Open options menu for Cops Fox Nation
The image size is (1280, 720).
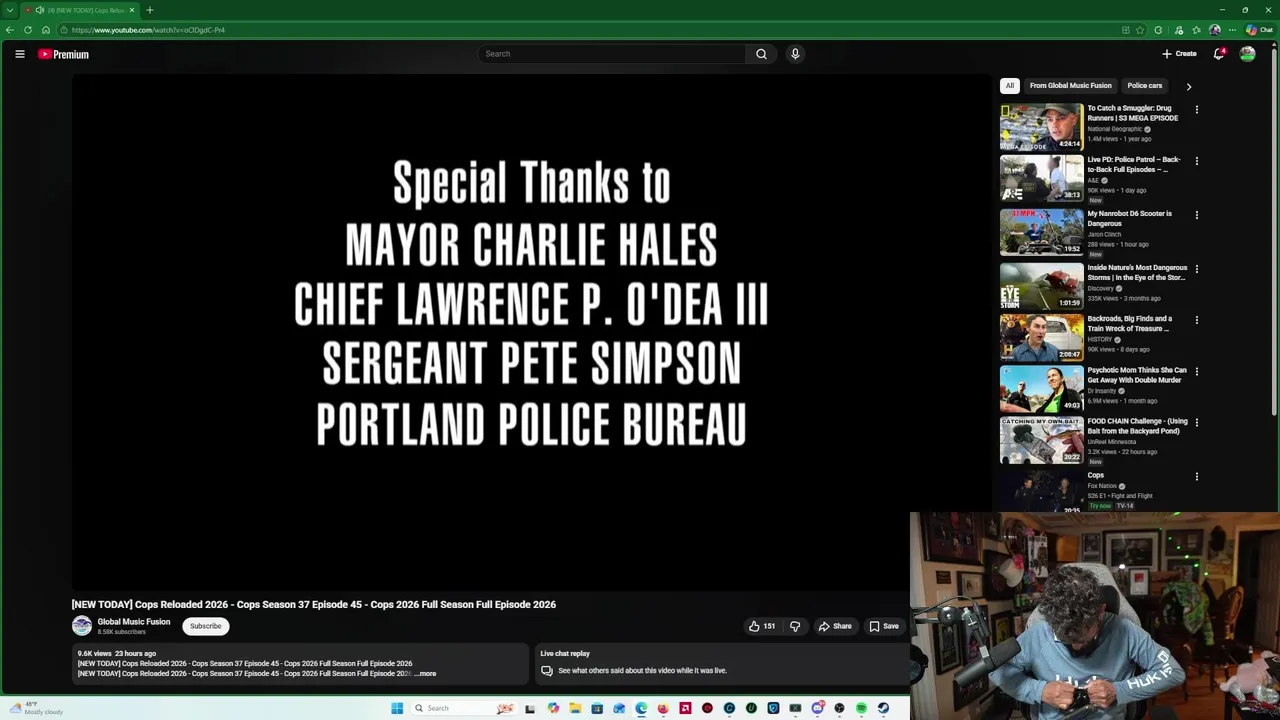1197,477
